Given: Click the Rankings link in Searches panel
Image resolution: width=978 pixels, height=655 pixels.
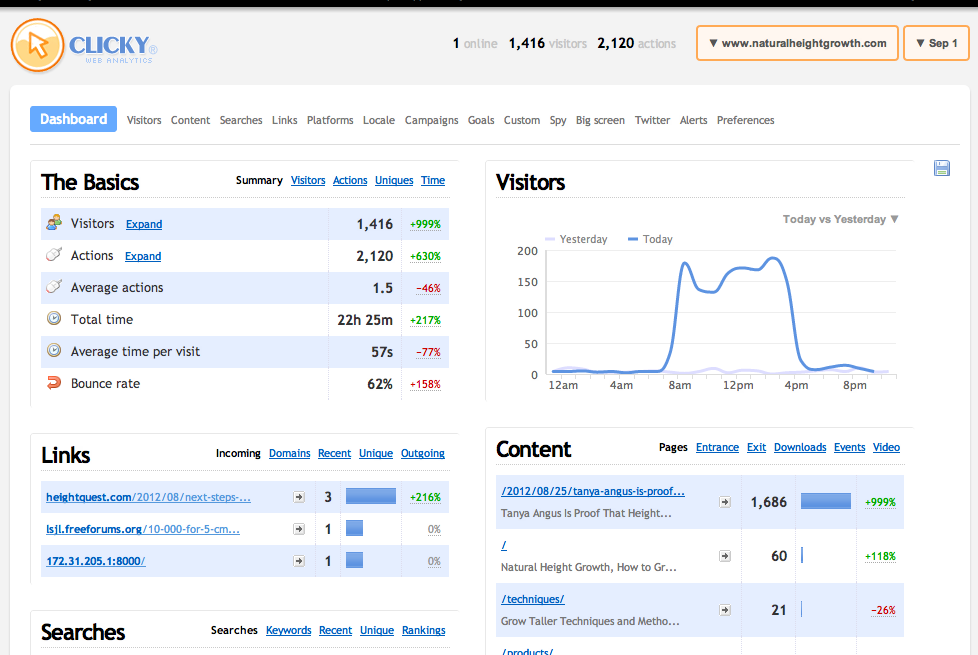Looking at the screenshot, I should (424, 630).
